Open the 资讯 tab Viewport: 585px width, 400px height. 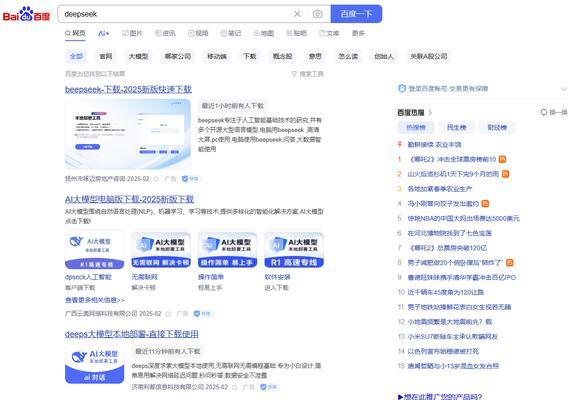pos(165,33)
